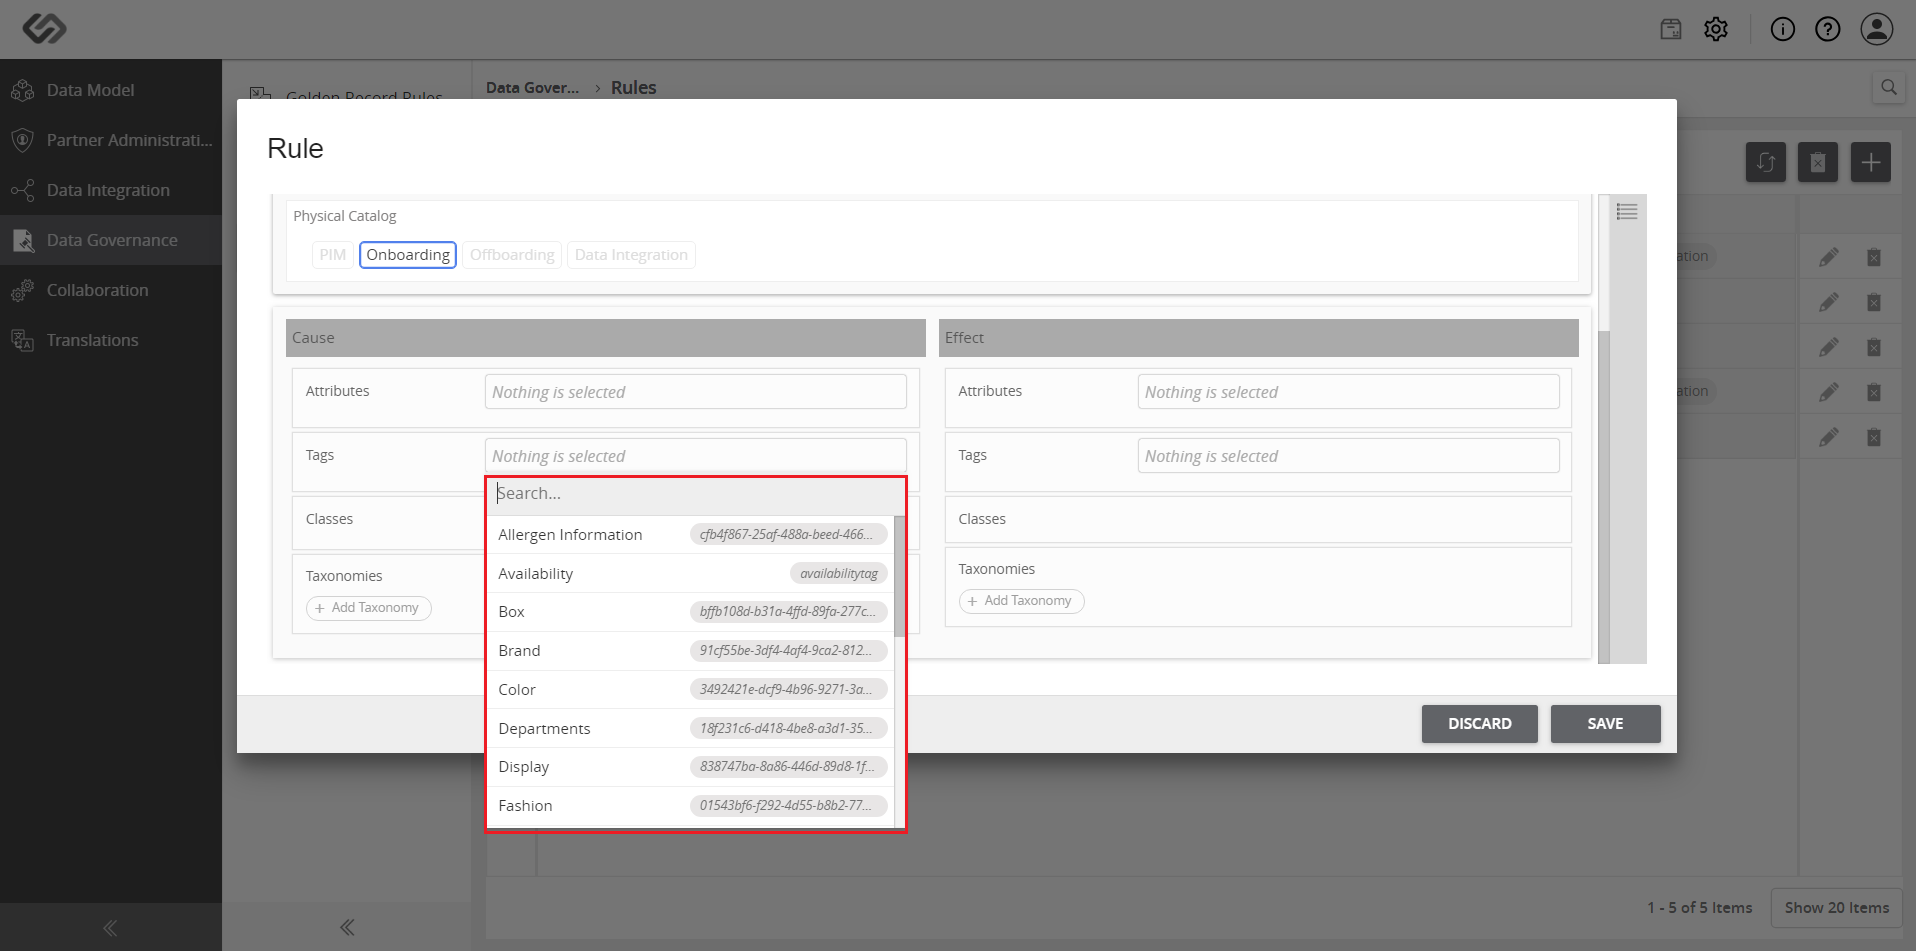This screenshot has width=1916, height=951.
Task: Open Cause Attributes dropdown
Action: pyautogui.click(x=696, y=392)
